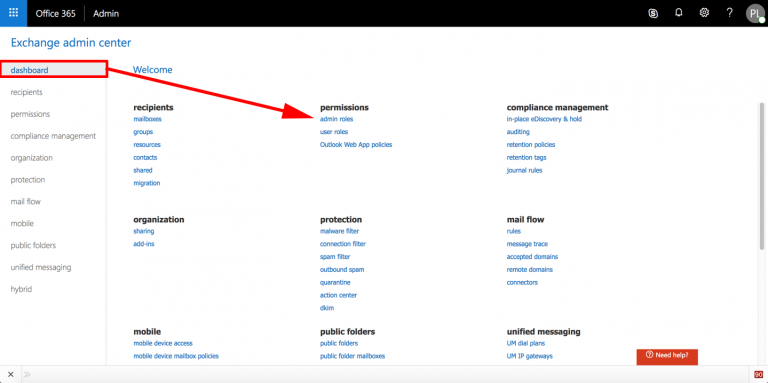Select hybrid in left navigation
Image resolution: width=768 pixels, height=383 pixels.
tap(21, 289)
